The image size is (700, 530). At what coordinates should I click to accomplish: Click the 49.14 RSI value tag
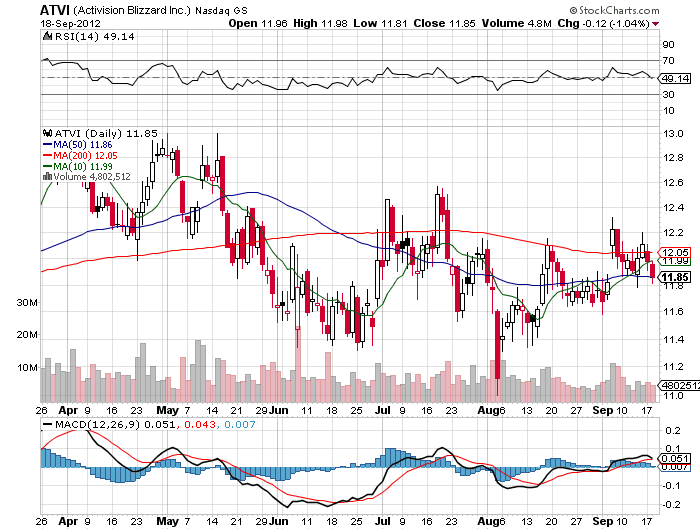675,79
